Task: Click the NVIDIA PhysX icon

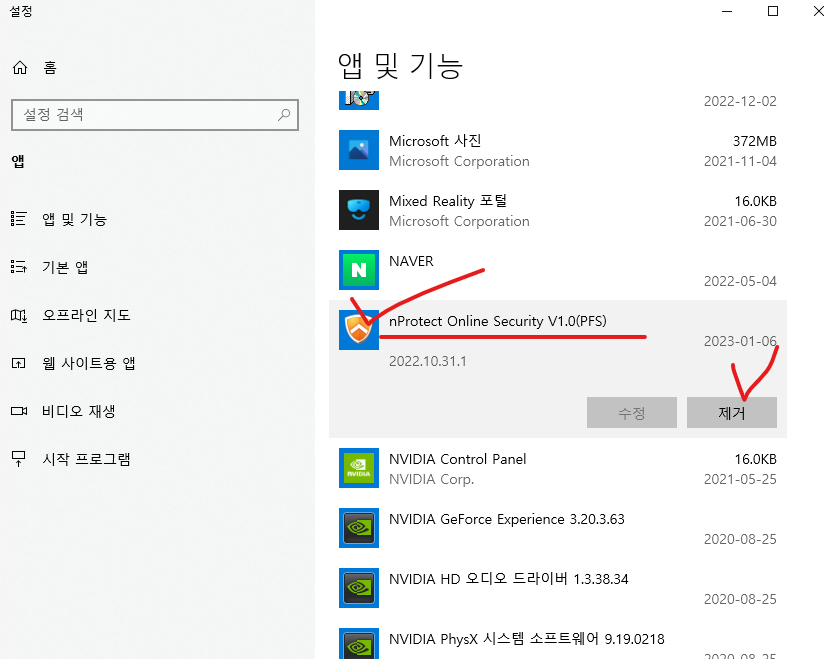Action: click(359, 644)
